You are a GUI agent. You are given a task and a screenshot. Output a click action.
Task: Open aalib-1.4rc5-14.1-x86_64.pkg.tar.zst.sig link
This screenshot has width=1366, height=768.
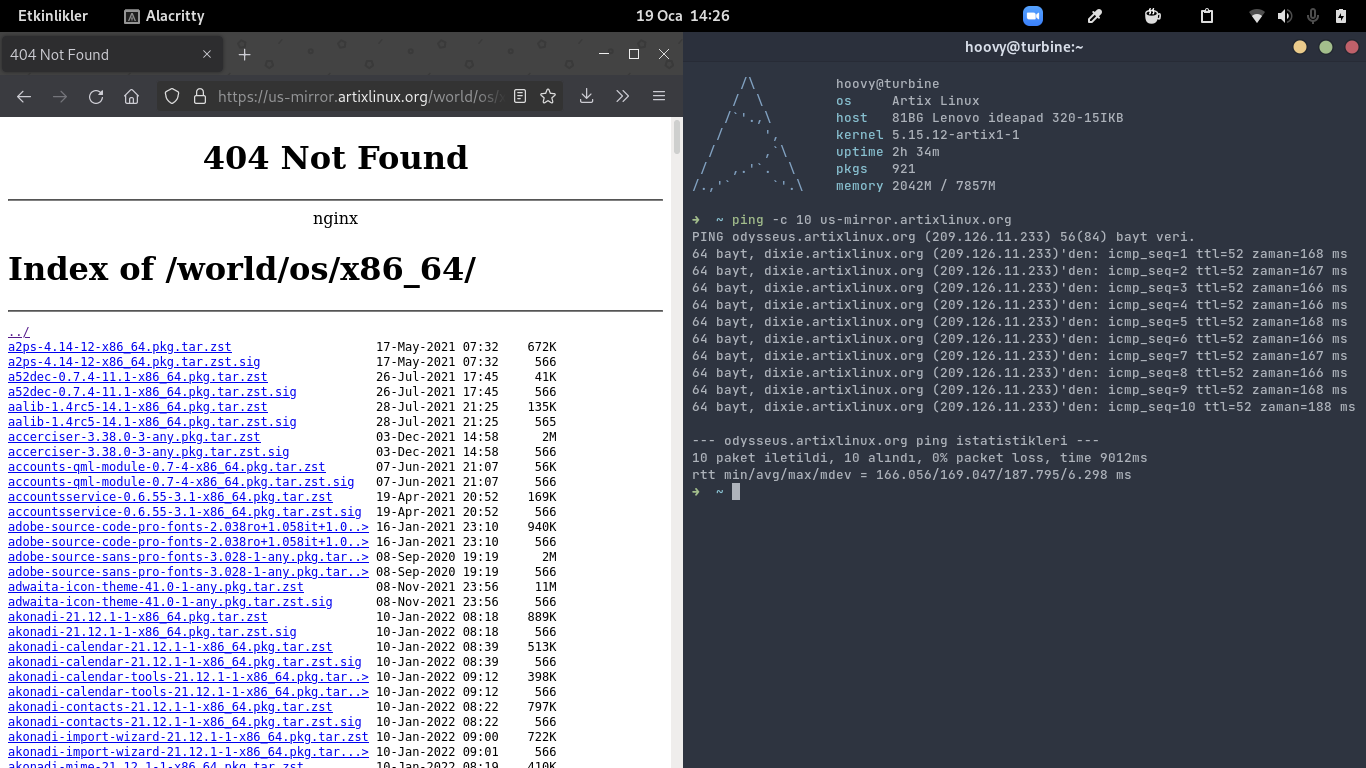(x=152, y=422)
